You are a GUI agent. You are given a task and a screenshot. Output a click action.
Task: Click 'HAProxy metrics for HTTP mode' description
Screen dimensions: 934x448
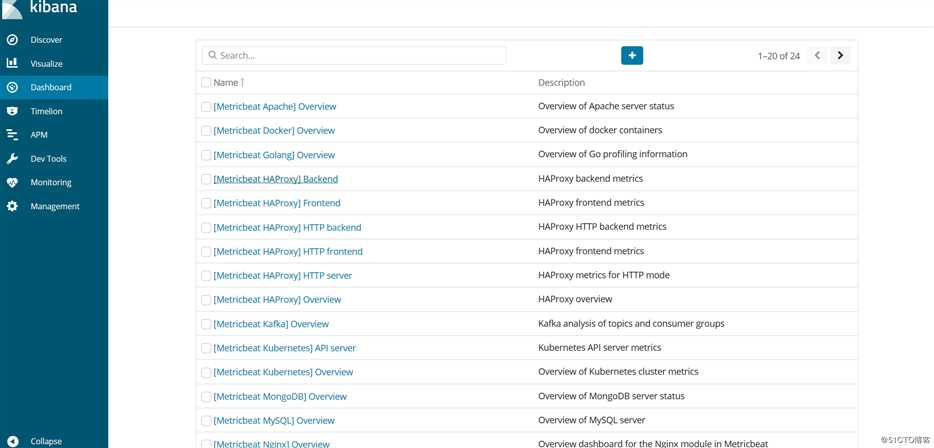(603, 275)
